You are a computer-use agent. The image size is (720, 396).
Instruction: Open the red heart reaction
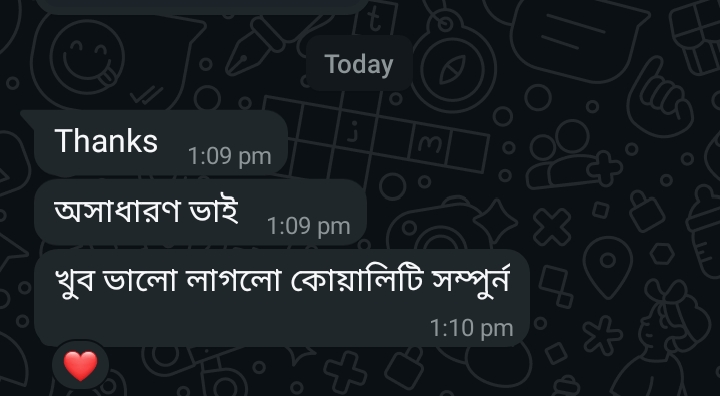[x=80, y=365]
